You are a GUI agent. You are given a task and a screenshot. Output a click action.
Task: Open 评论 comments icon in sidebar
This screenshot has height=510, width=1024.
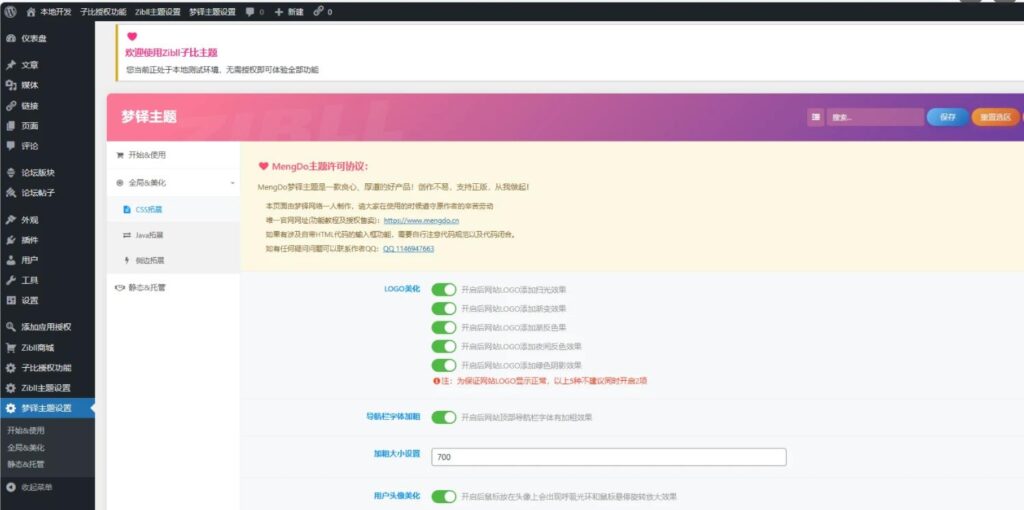click(x=10, y=146)
